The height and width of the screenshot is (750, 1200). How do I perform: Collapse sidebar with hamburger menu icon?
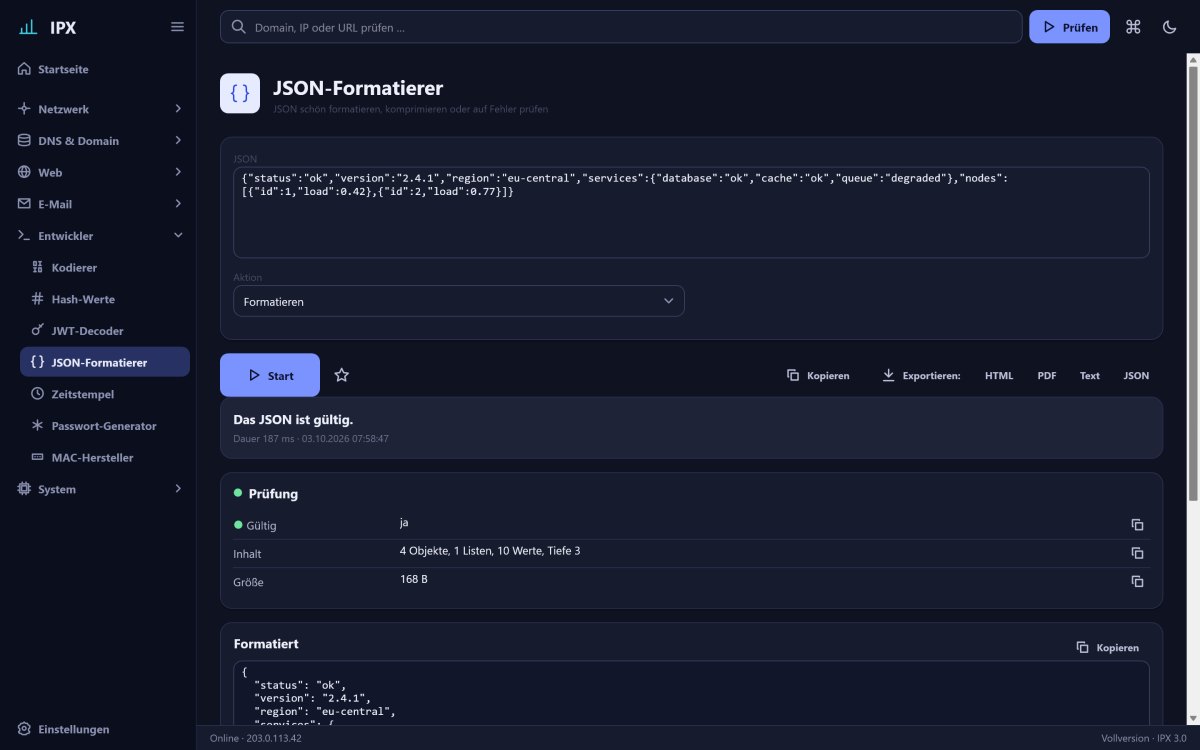177,27
